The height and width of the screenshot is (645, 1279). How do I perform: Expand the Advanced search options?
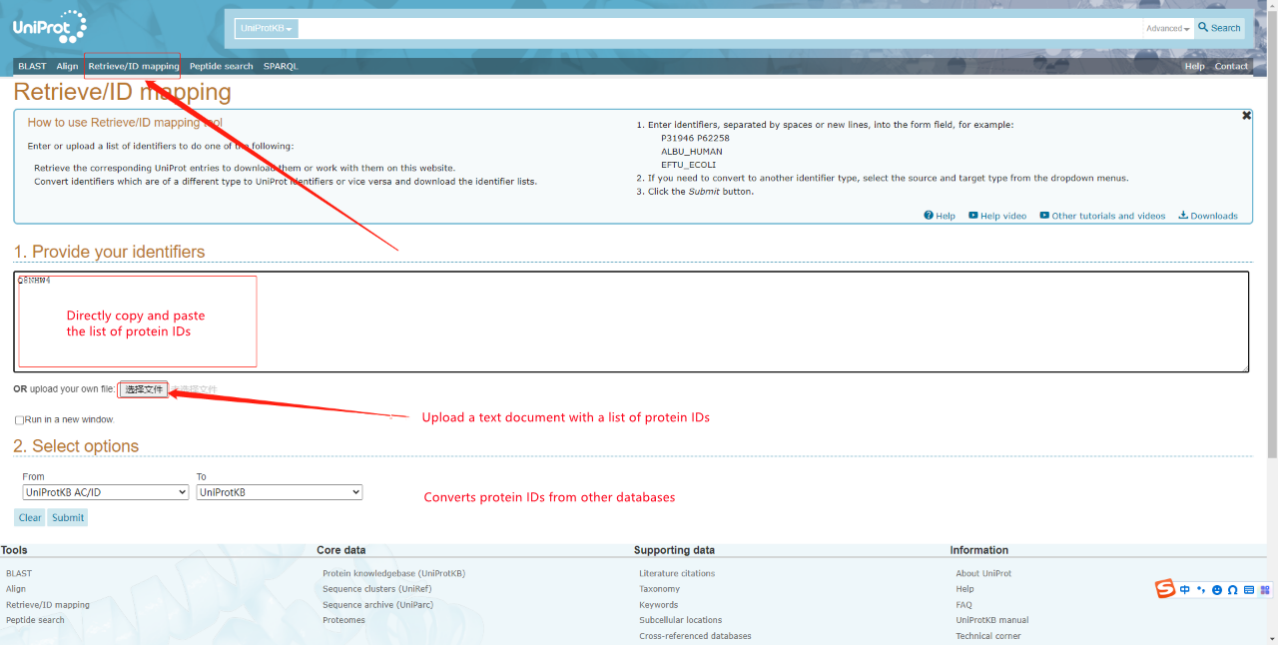(1167, 29)
